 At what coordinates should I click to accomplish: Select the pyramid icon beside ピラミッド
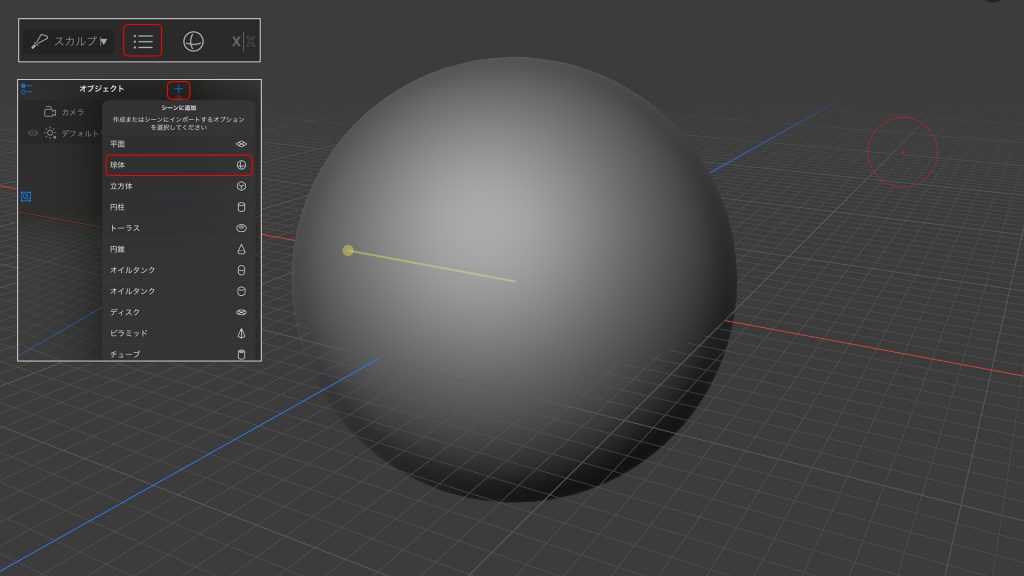click(x=240, y=333)
